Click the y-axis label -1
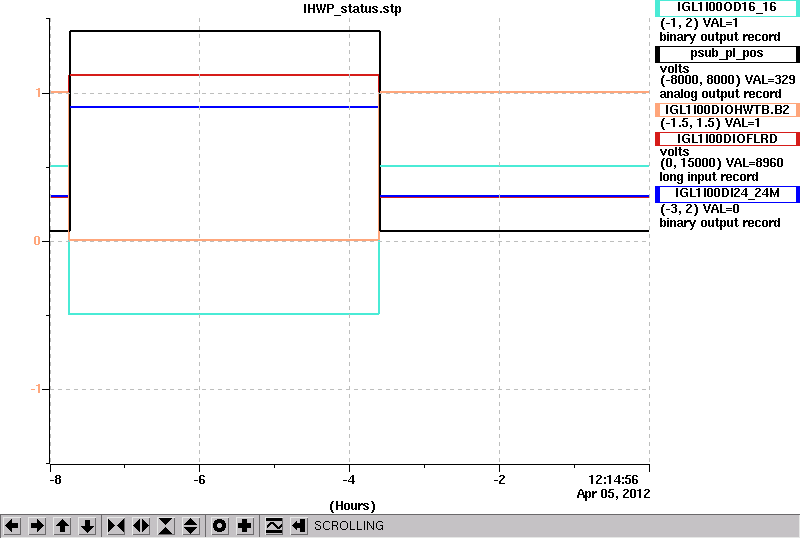The width and height of the screenshot is (800, 538). click(36, 389)
